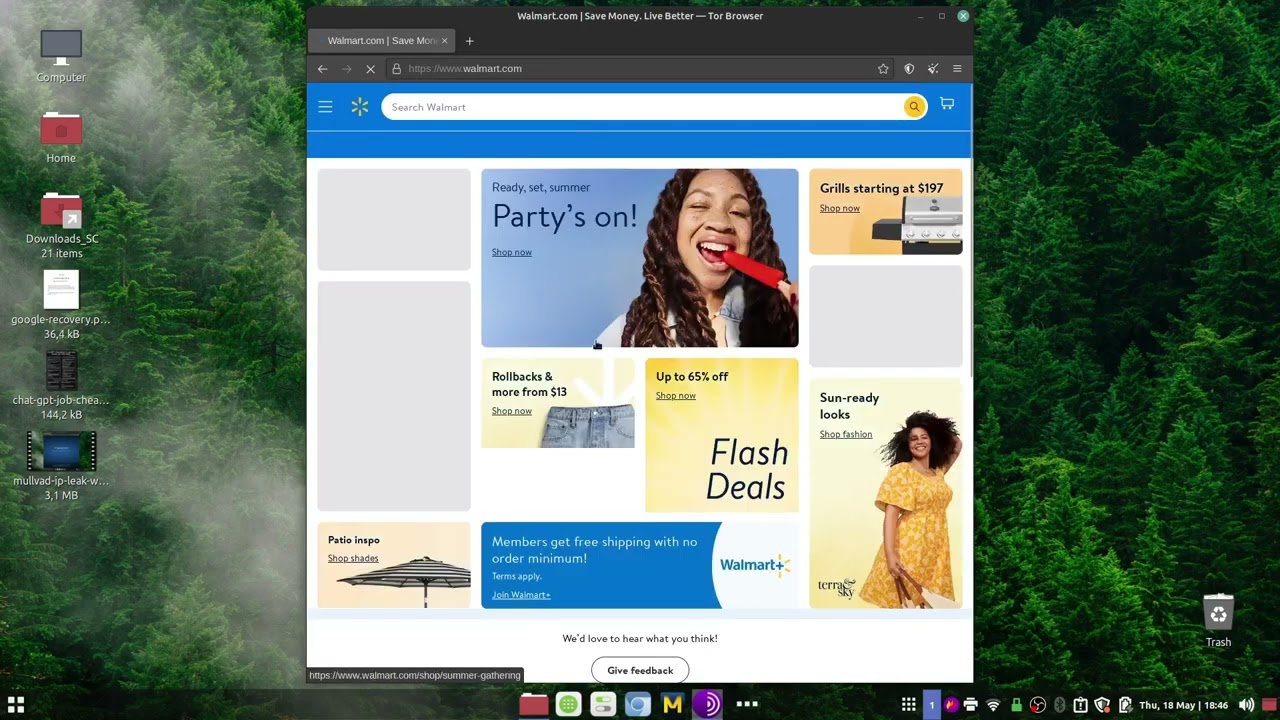Click the New Identity broom icon

(933, 69)
